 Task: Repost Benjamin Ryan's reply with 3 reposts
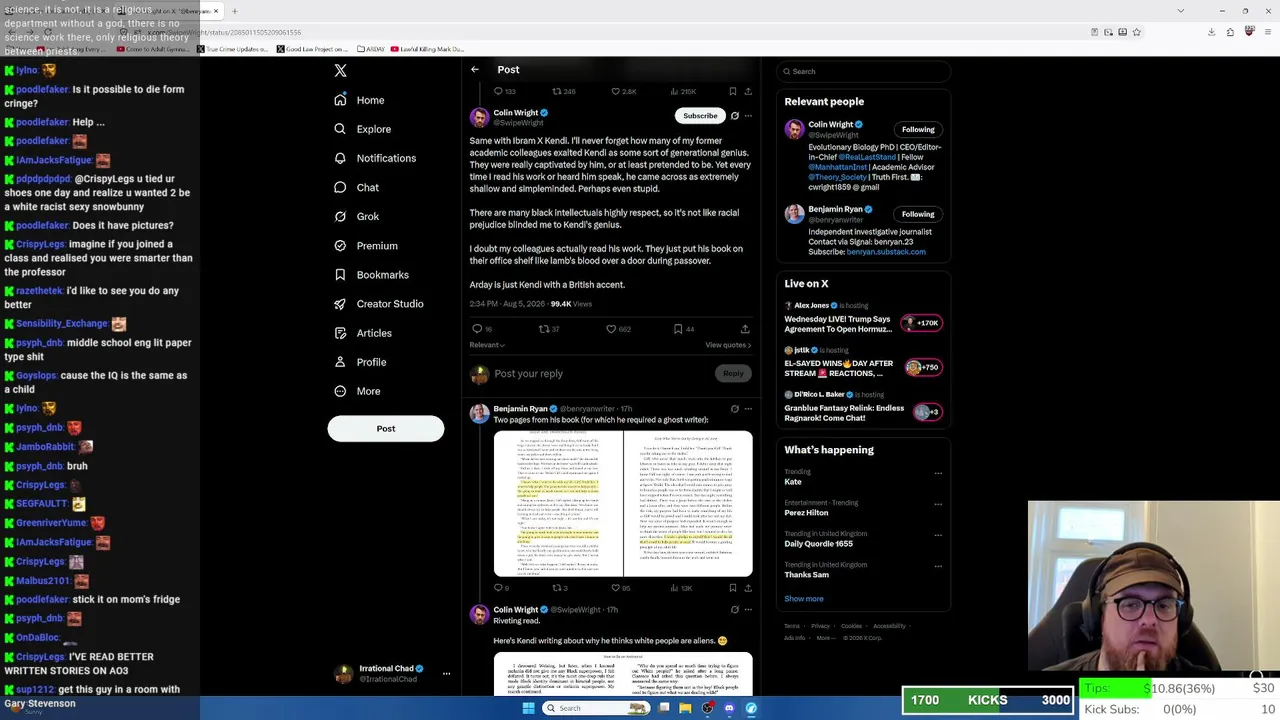(556, 588)
